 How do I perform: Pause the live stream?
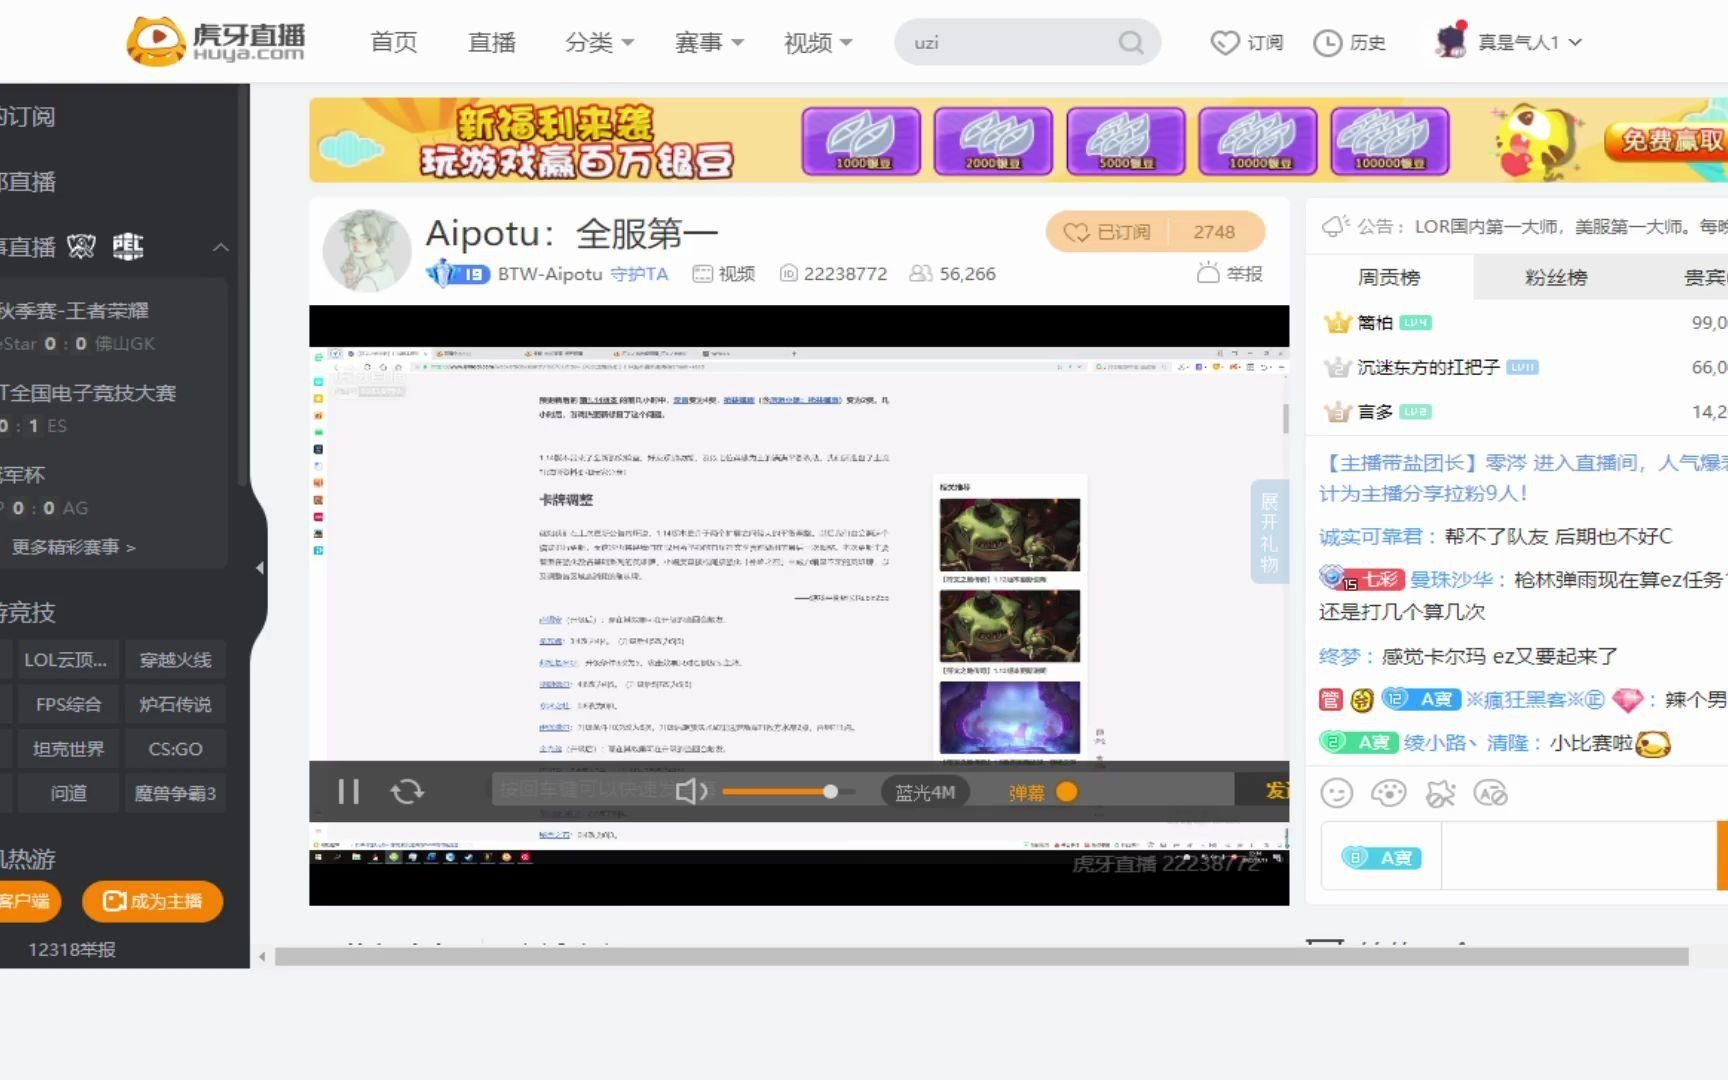coord(348,792)
